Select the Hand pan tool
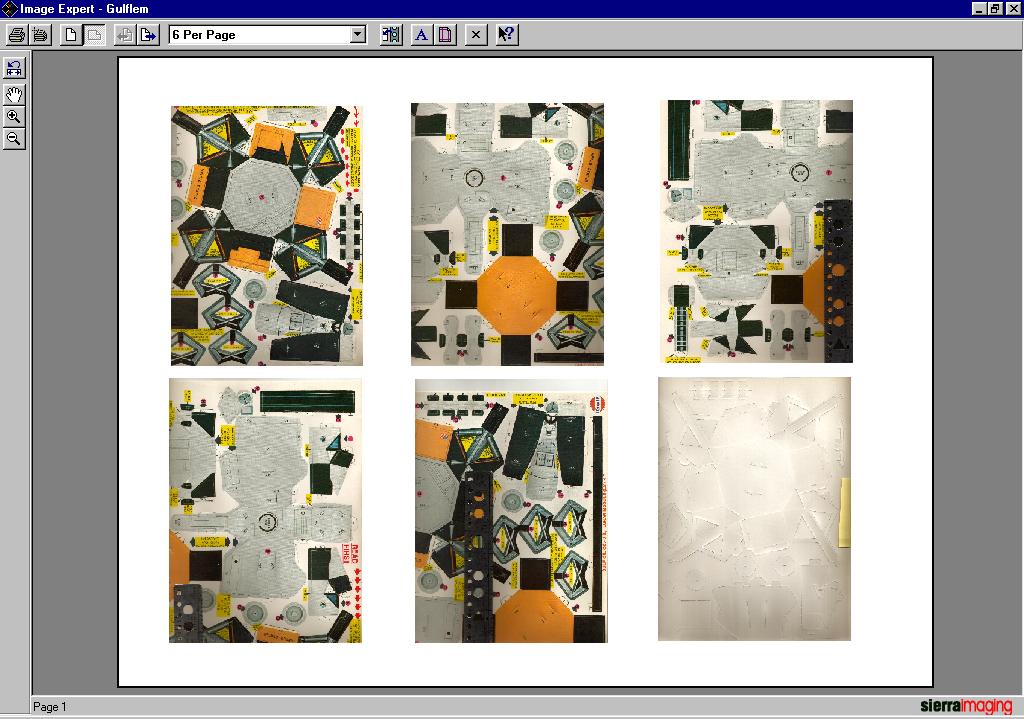 (x=14, y=95)
